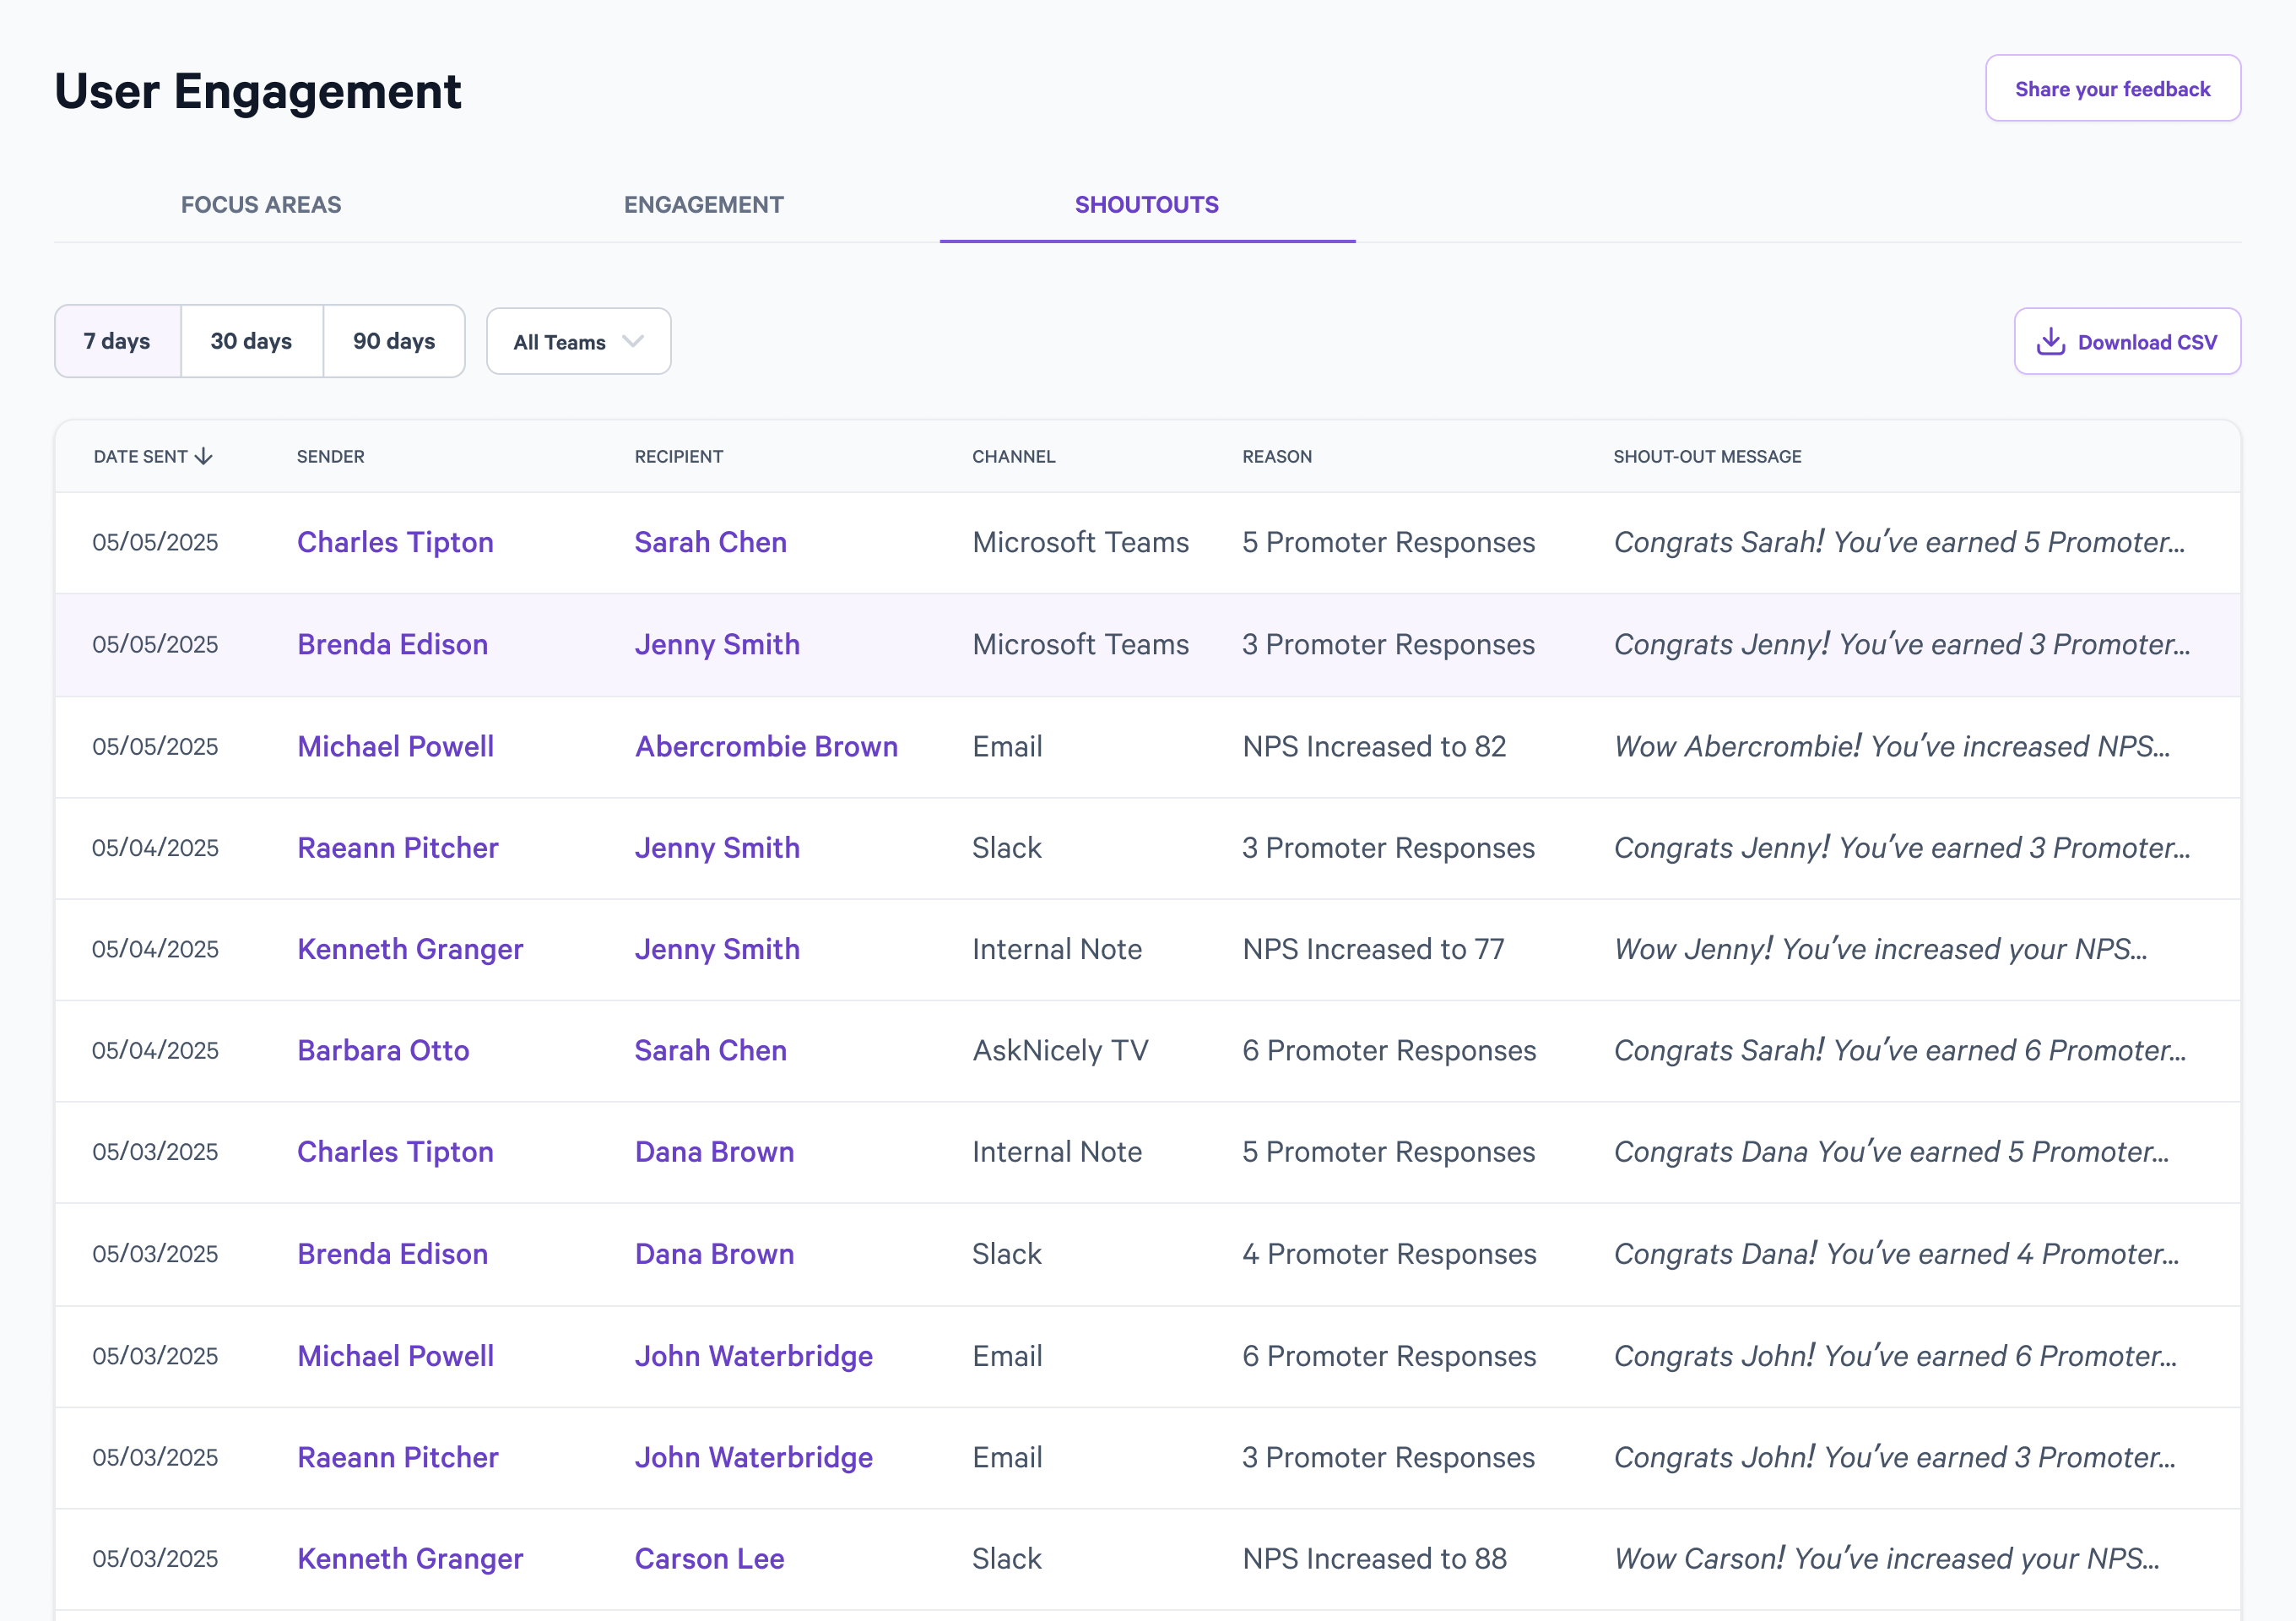Open sender Barbara Otto link
Viewport: 2296px width, 1621px height.
(x=383, y=1050)
